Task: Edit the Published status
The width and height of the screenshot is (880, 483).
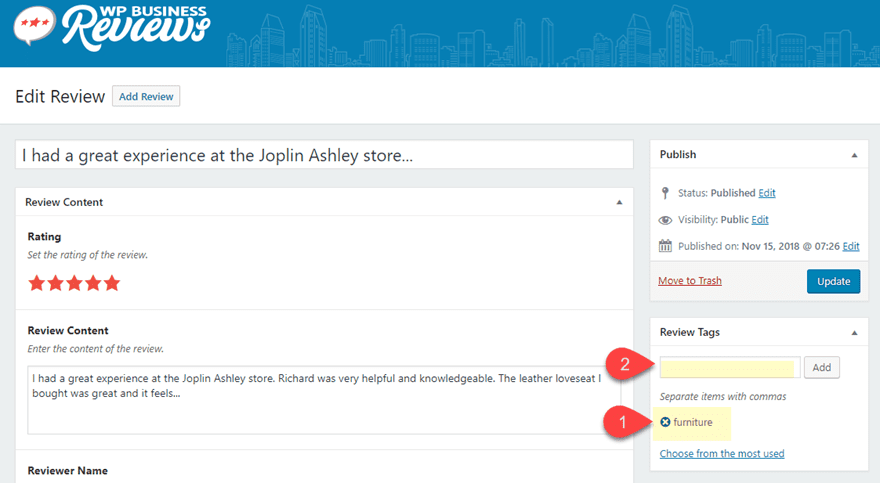Action: (767, 193)
